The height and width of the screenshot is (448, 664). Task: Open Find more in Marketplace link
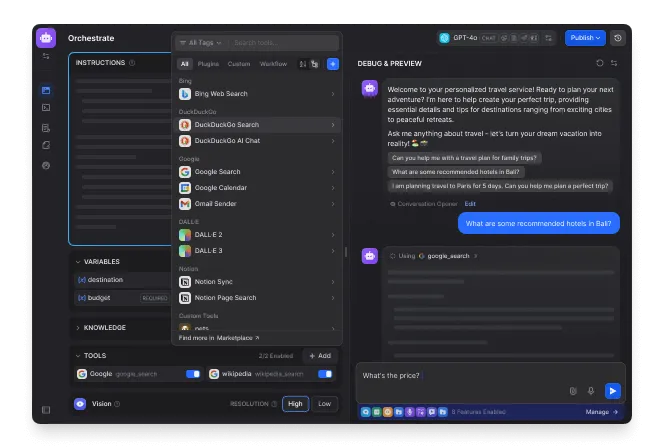point(218,338)
